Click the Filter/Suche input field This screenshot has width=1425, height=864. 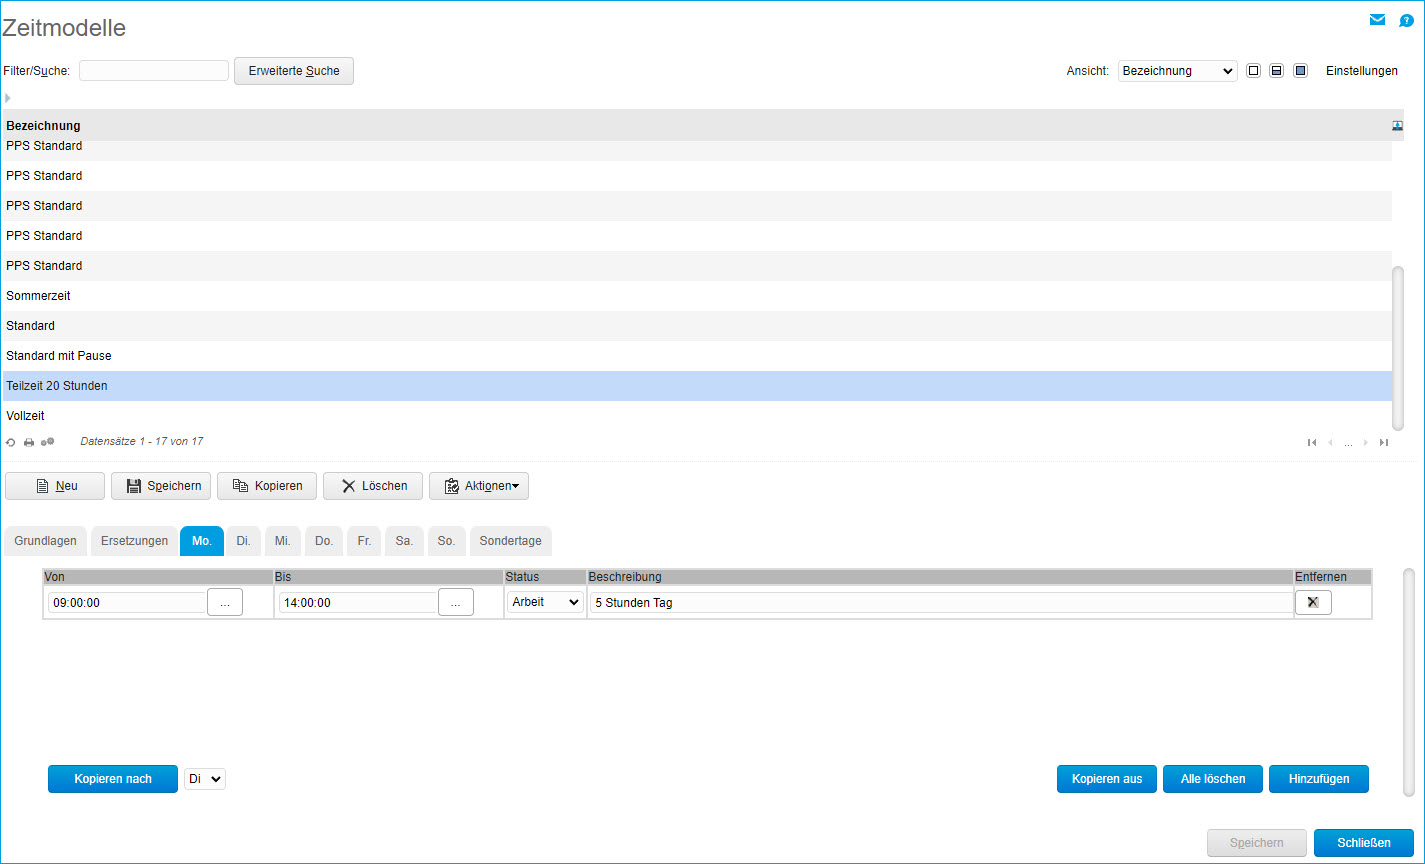pyautogui.click(x=154, y=71)
